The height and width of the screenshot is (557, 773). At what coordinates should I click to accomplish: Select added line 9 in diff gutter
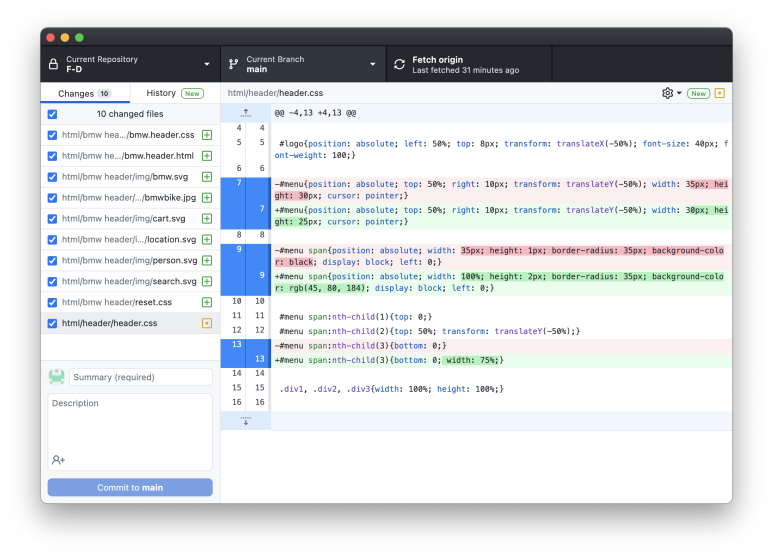(x=246, y=282)
